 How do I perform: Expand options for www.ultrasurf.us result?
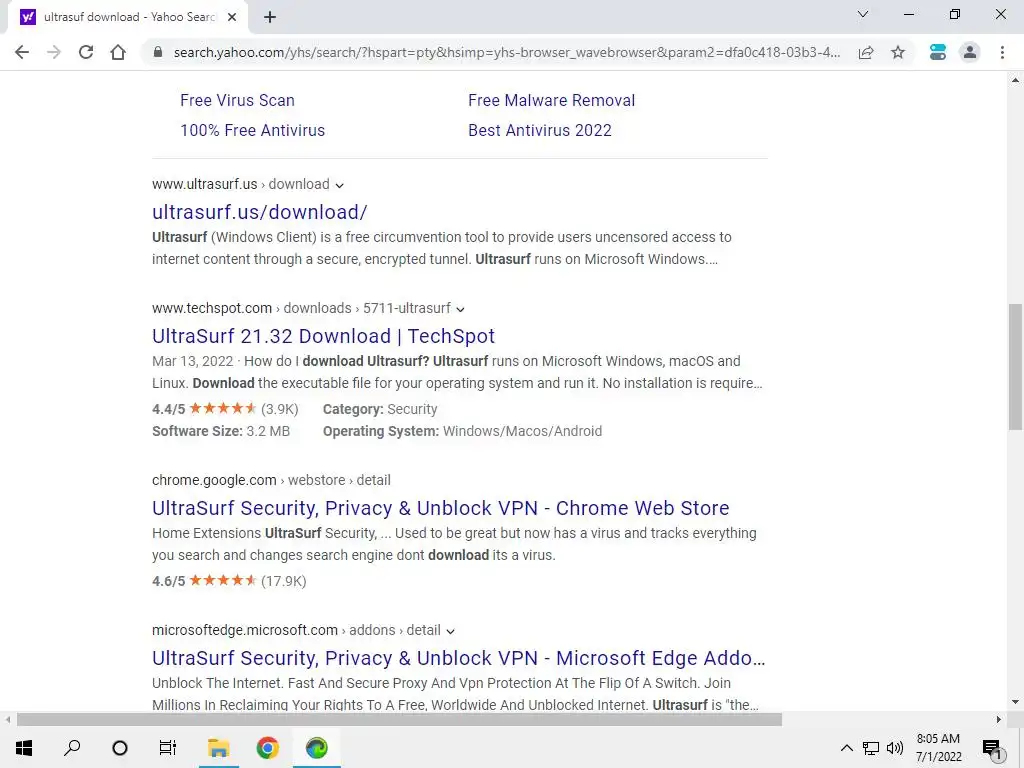click(x=340, y=185)
